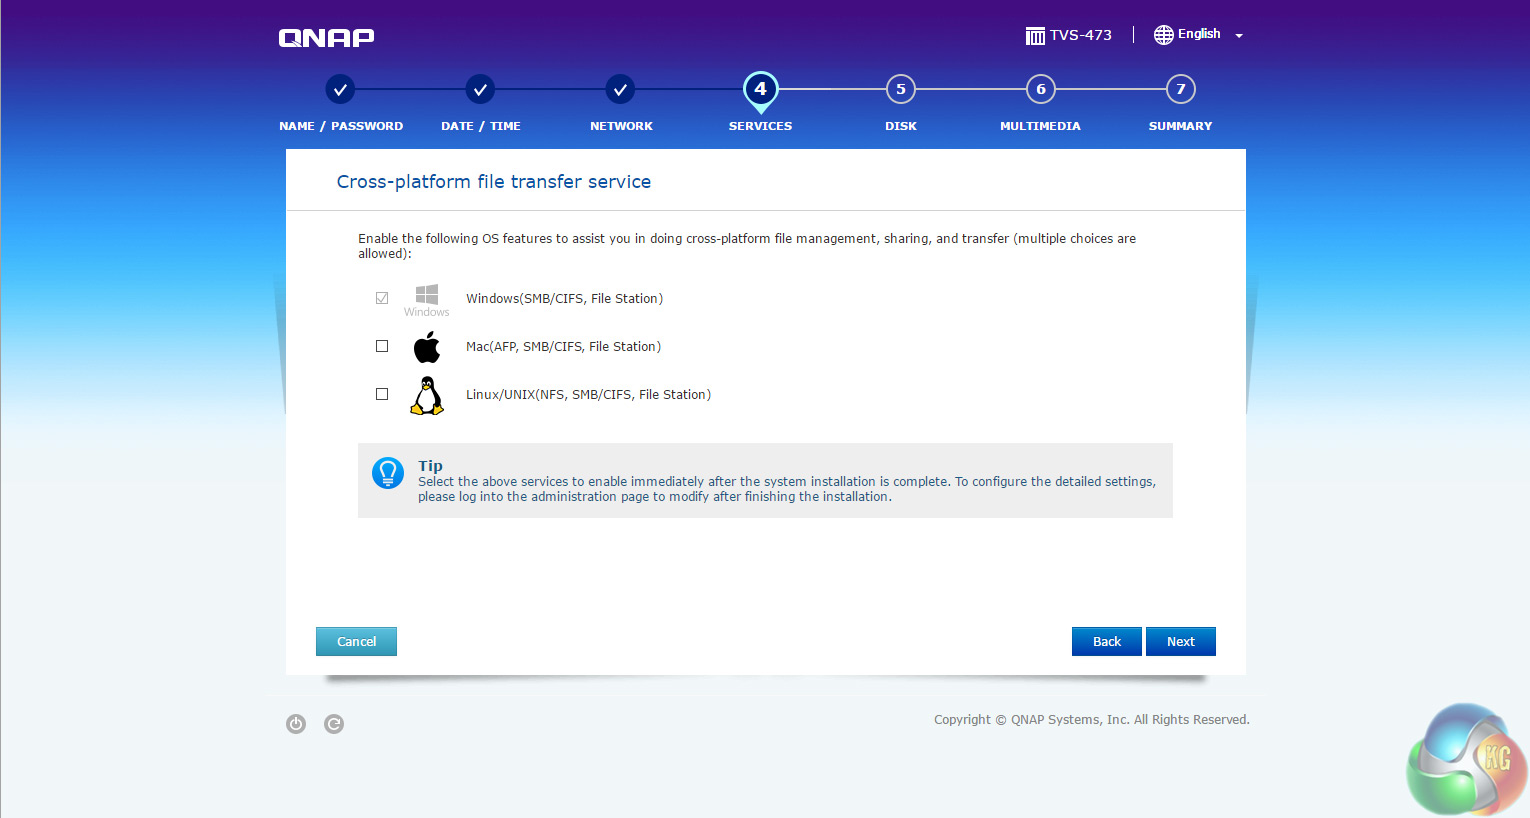Jump to step 6 Multimedia circle
Viewport: 1530px width, 818px height.
(x=1040, y=89)
